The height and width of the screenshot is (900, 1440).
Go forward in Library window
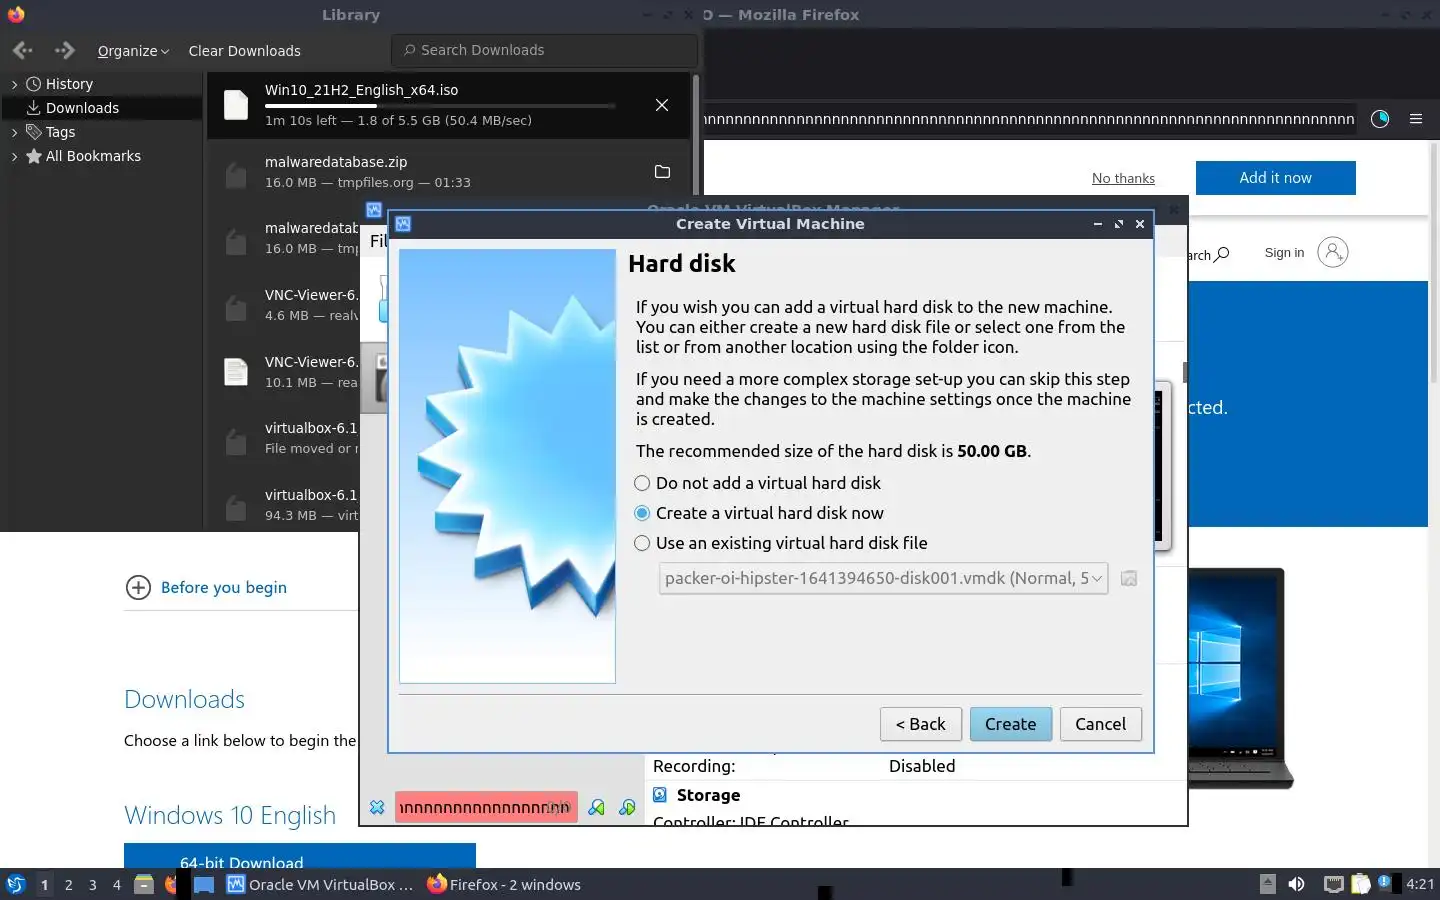(65, 50)
